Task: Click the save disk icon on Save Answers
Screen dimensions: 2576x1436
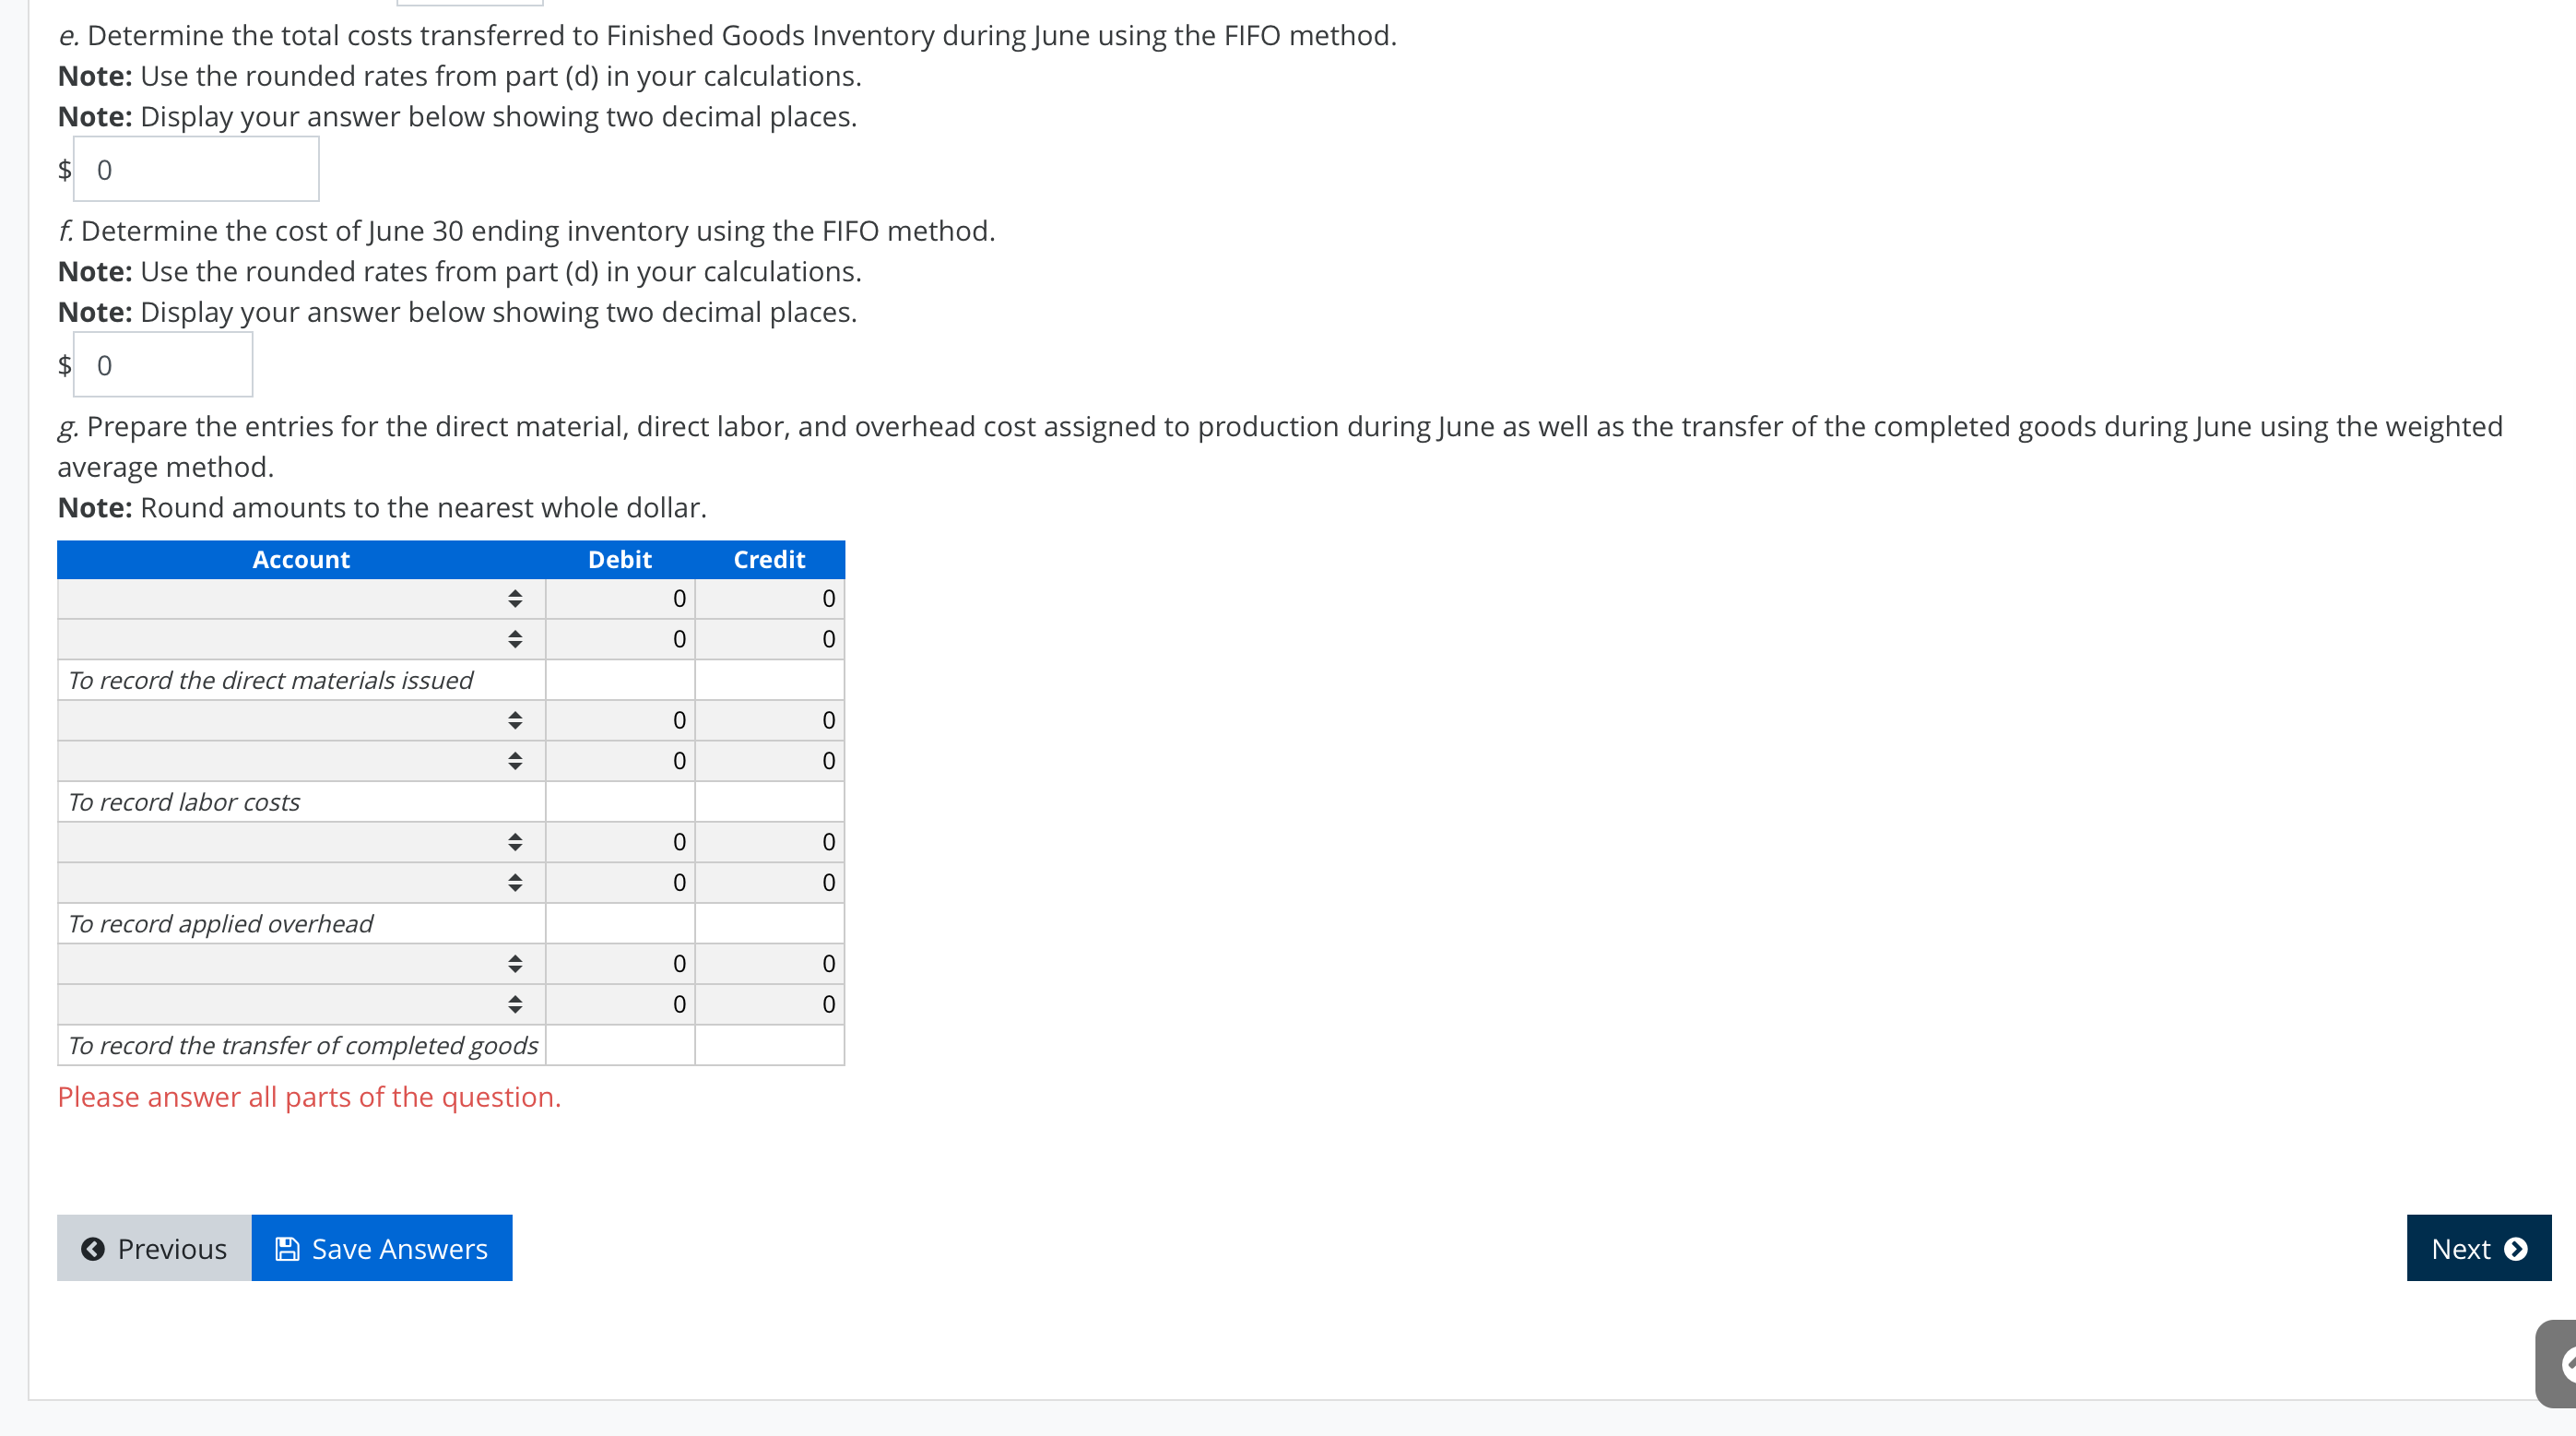Action: coord(286,1248)
